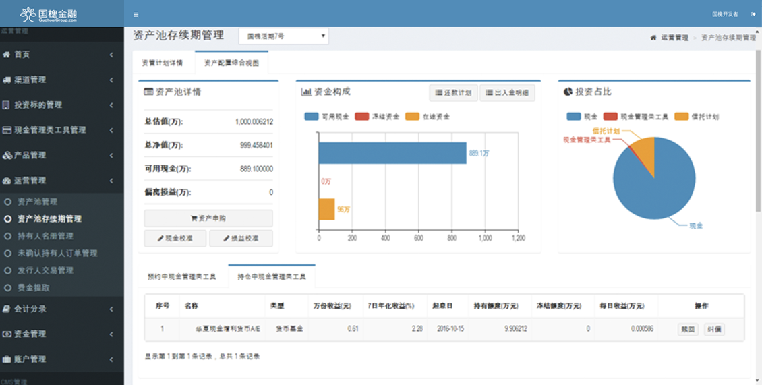Switch to the 资管计划详情 tab
Screen dimensions: 762x385
[x=162, y=63]
